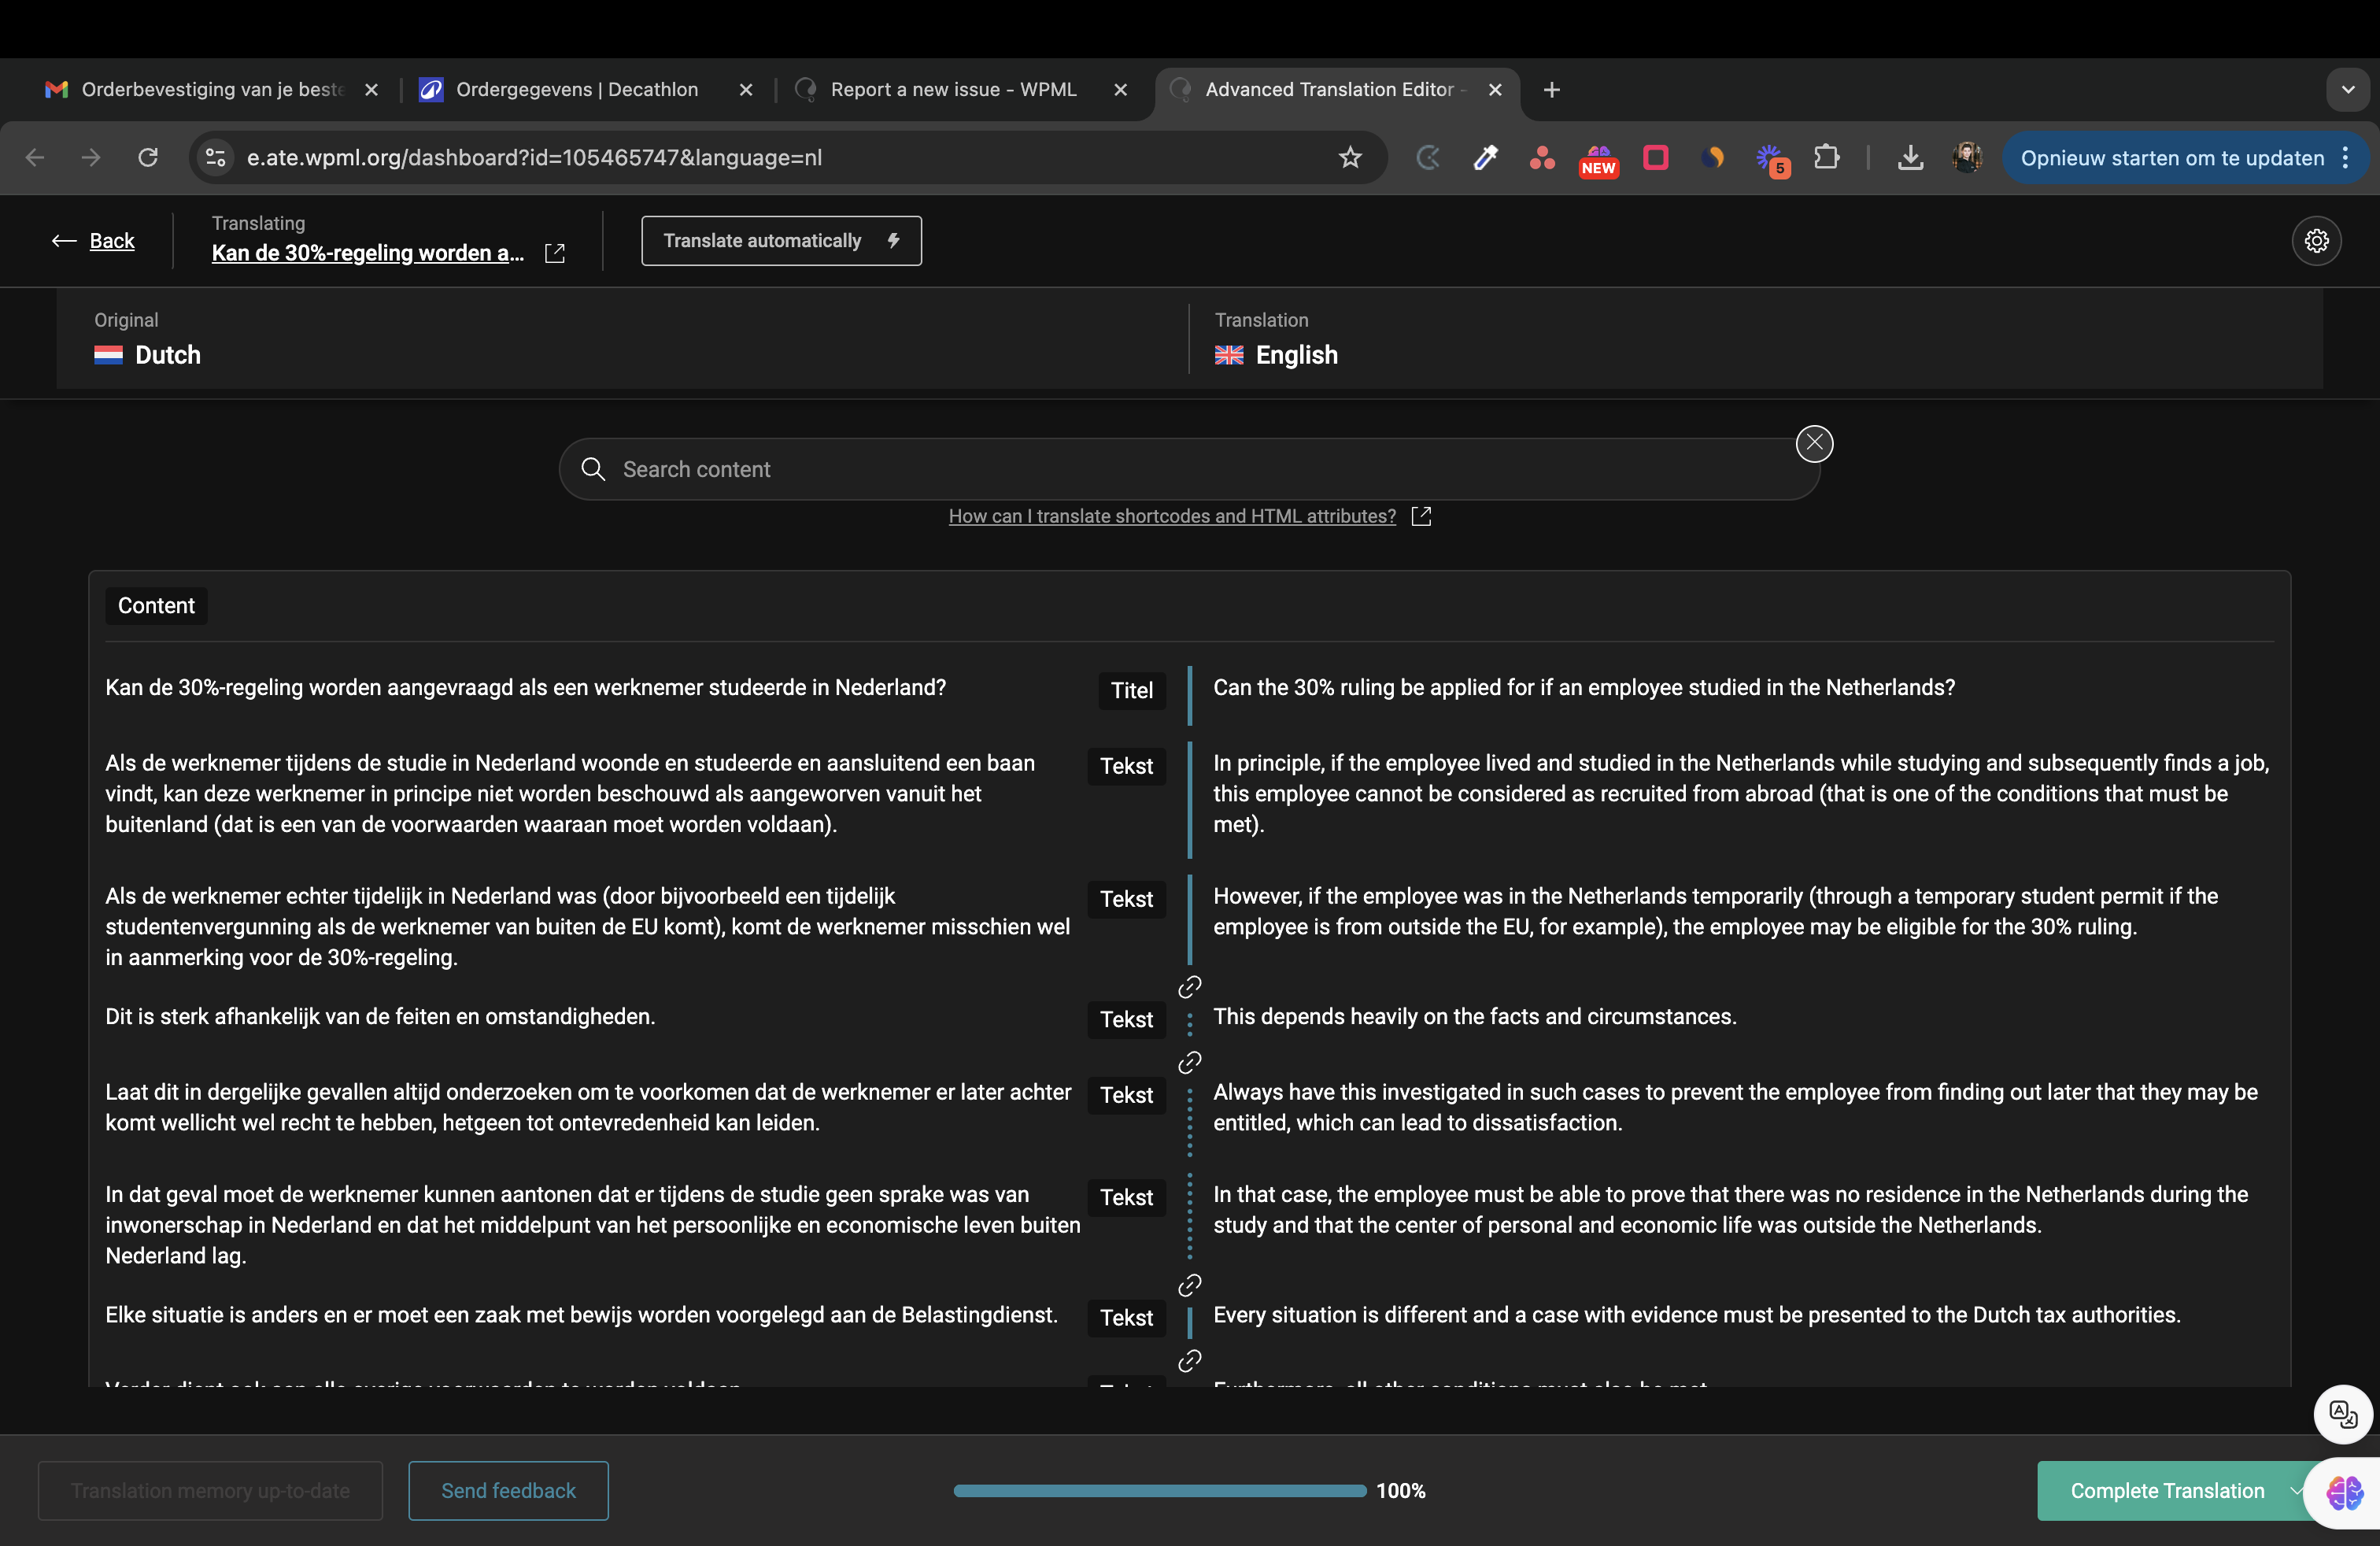Close the Report a new issue tab
The height and width of the screenshot is (1546, 2380).
1120,89
